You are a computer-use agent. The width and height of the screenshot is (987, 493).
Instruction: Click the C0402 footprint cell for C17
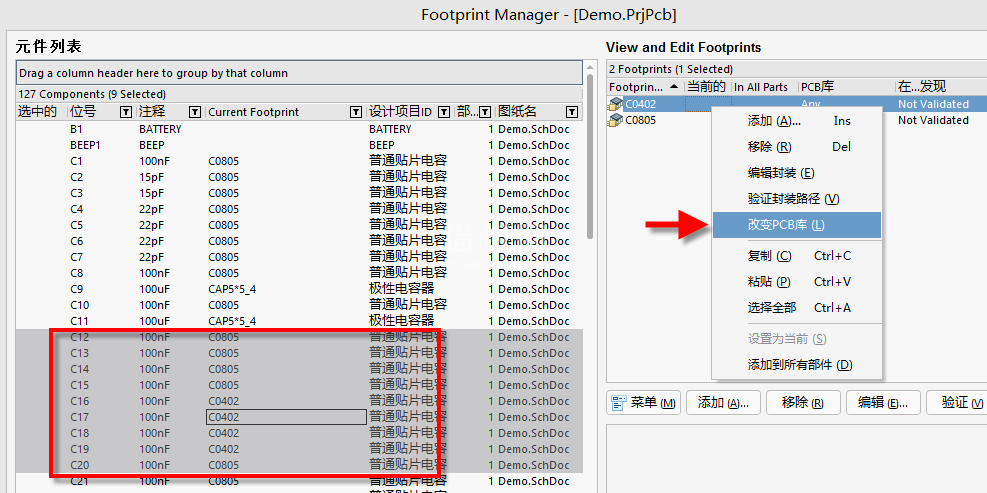click(285, 417)
